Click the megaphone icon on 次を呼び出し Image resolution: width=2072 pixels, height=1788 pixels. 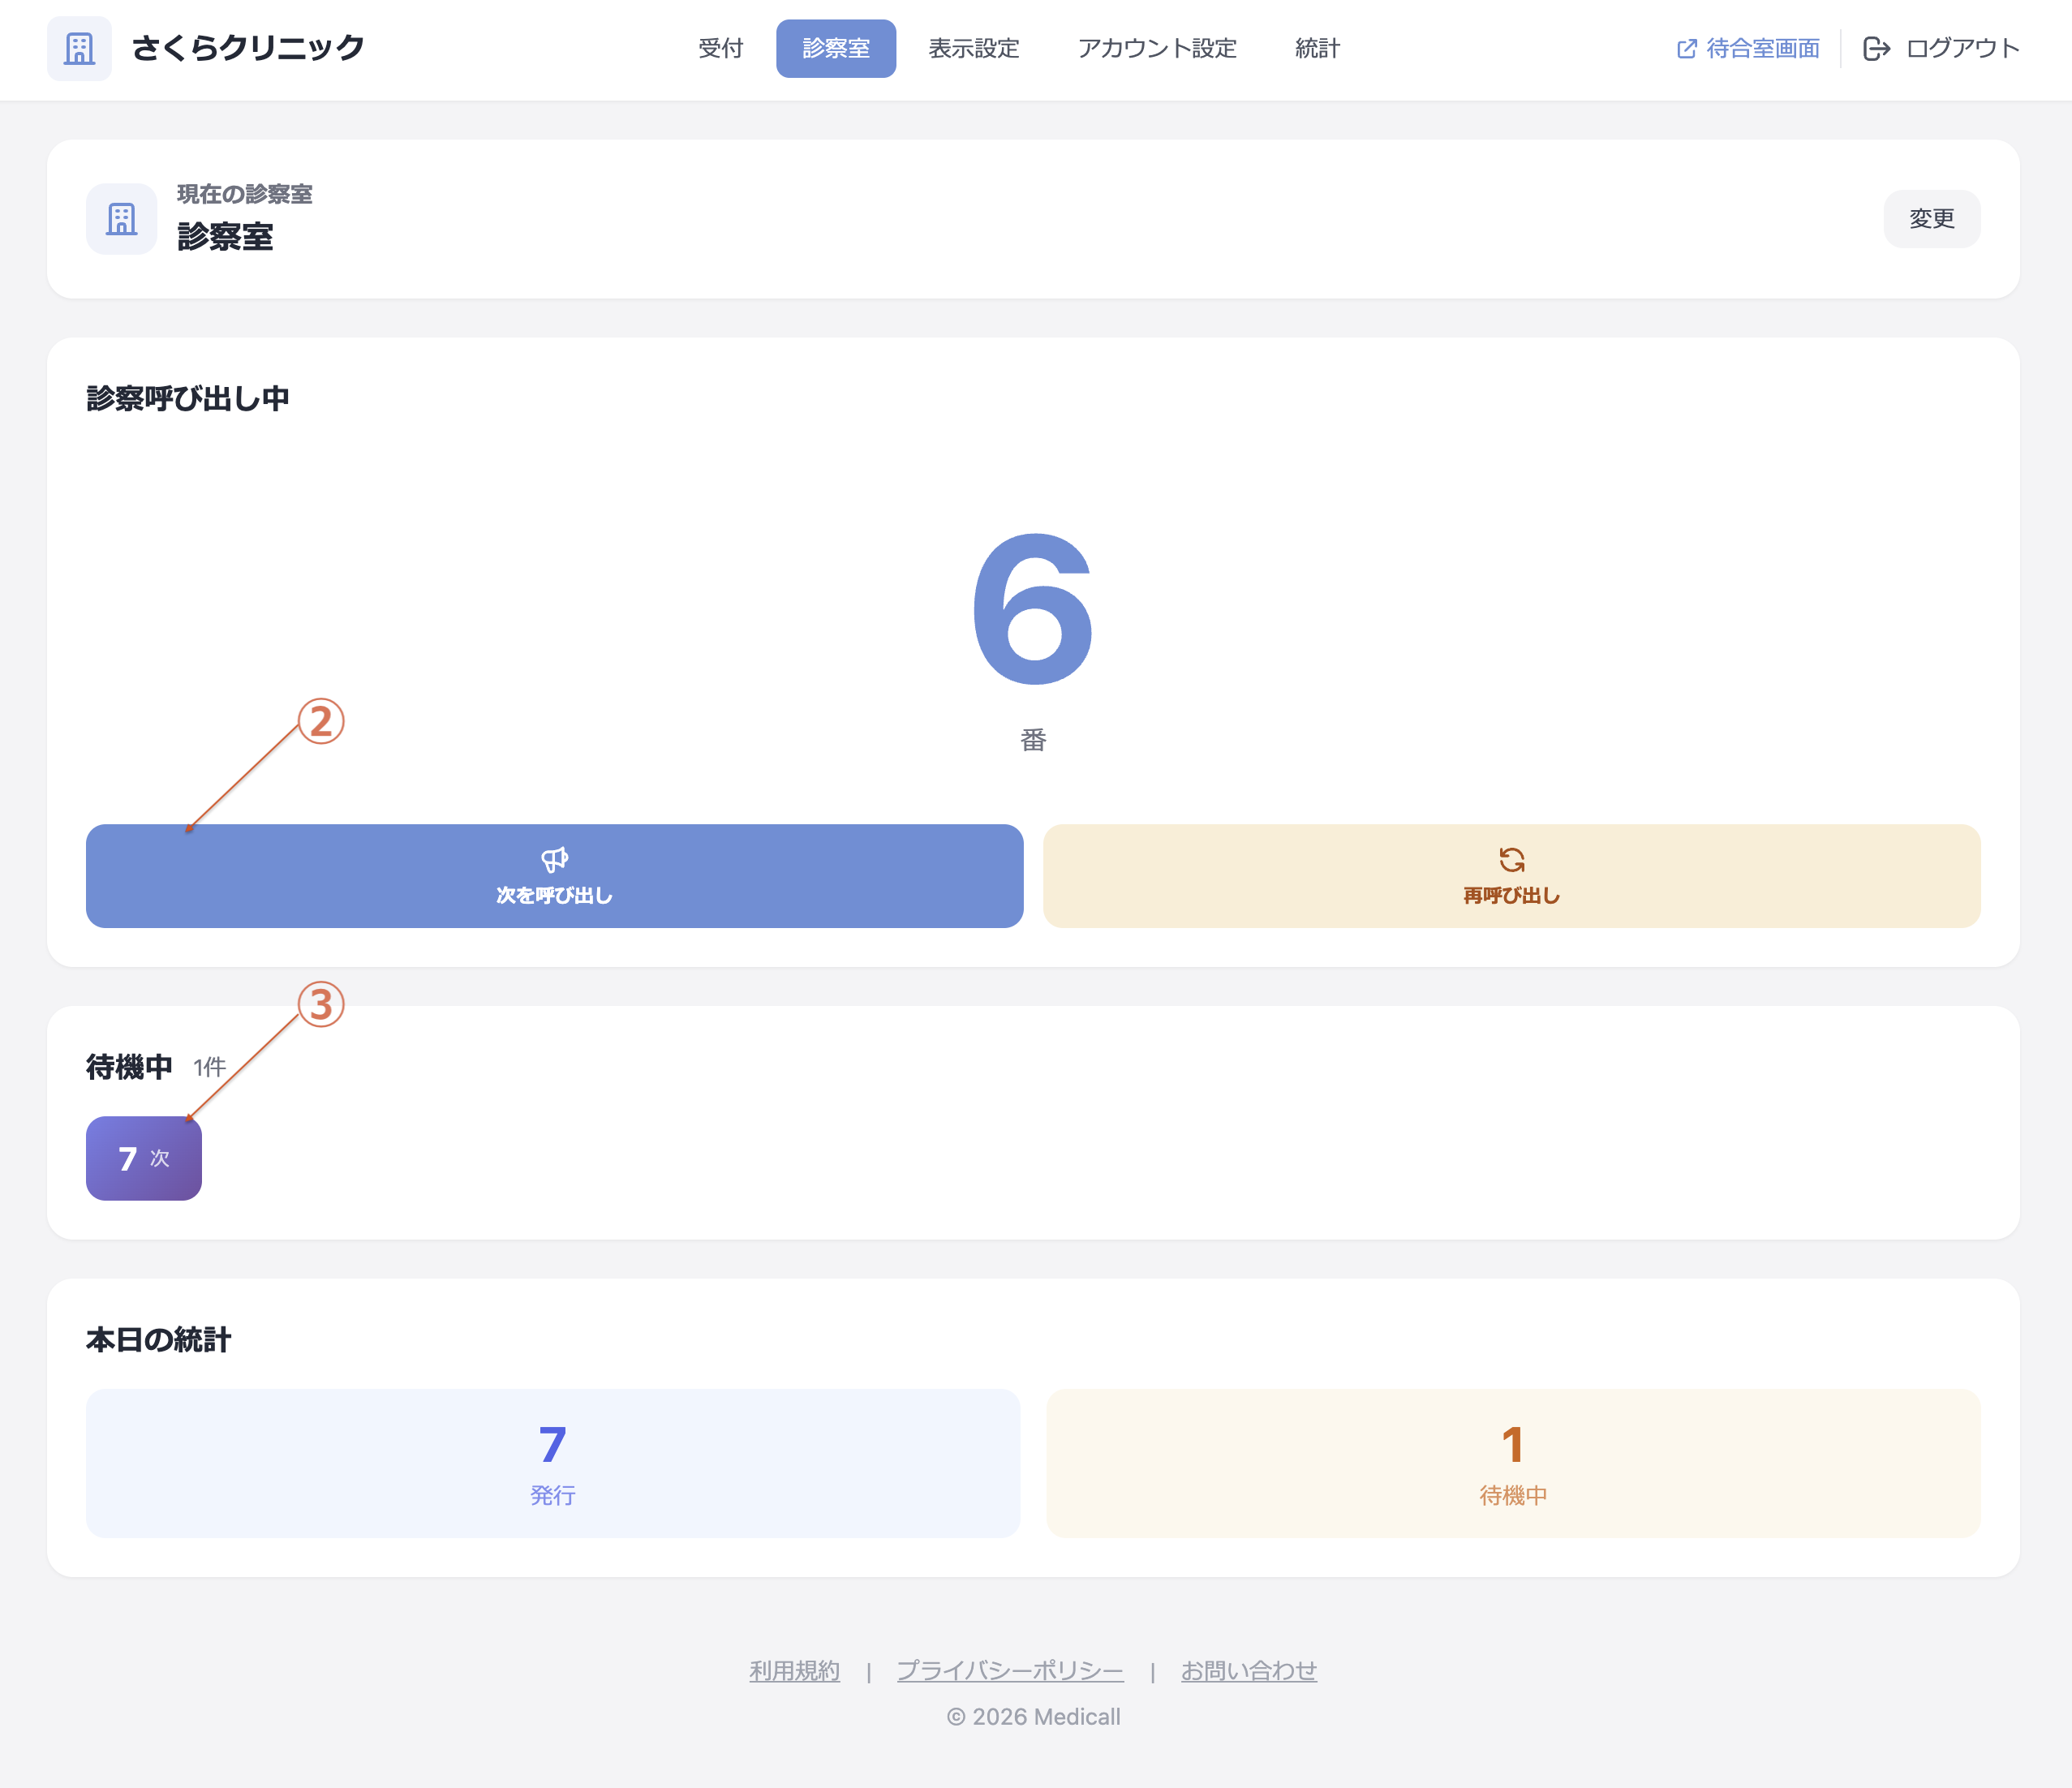point(554,860)
